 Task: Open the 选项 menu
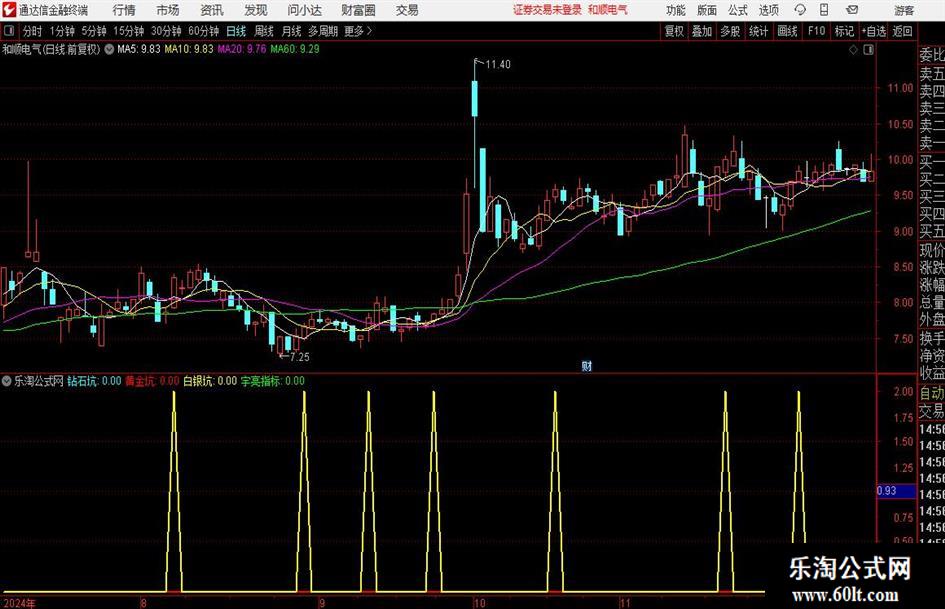pos(768,10)
